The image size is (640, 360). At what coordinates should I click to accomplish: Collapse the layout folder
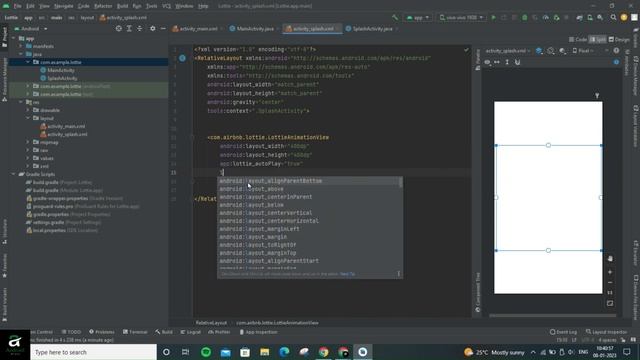[x=28, y=118]
